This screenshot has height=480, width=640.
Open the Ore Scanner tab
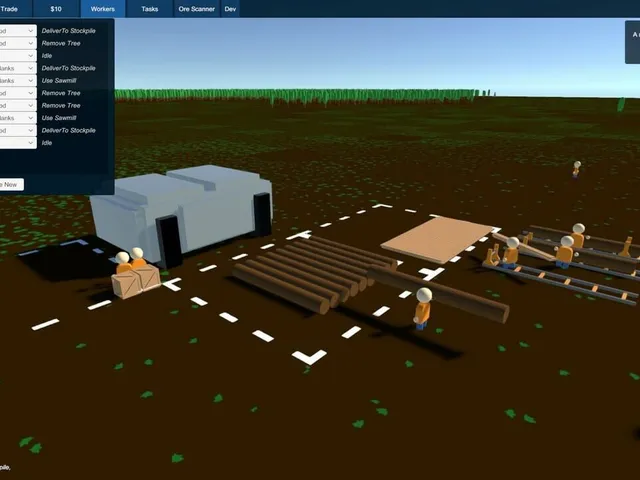(196, 9)
